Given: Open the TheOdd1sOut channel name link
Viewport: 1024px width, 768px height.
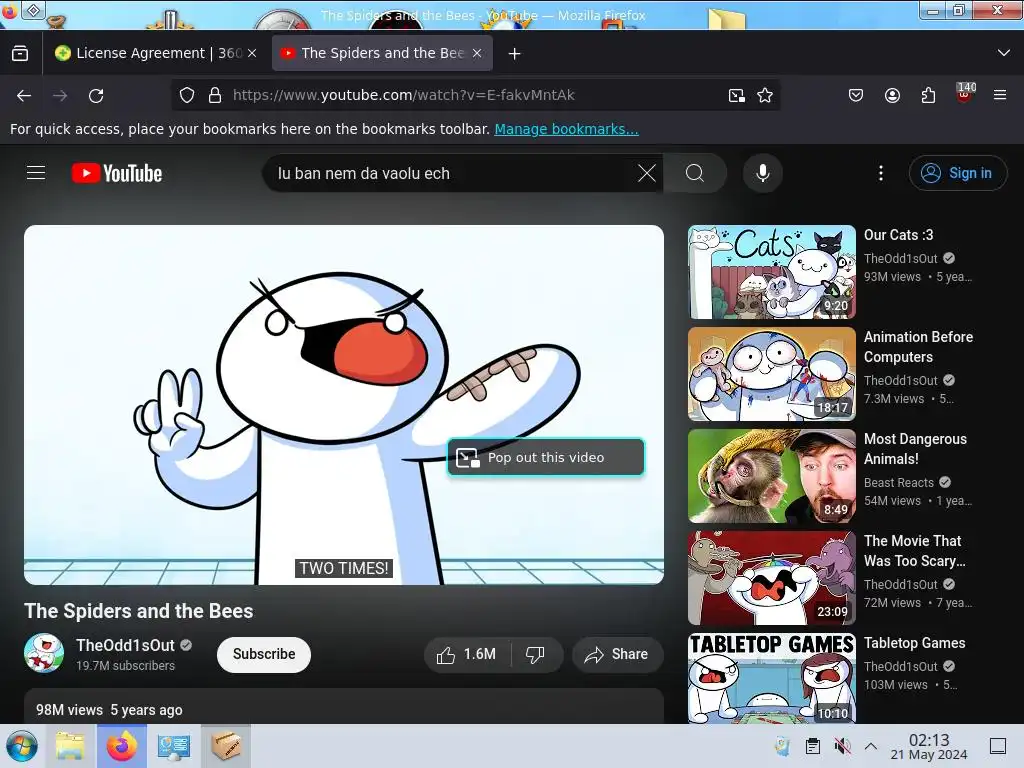Looking at the screenshot, I should point(125,645).
